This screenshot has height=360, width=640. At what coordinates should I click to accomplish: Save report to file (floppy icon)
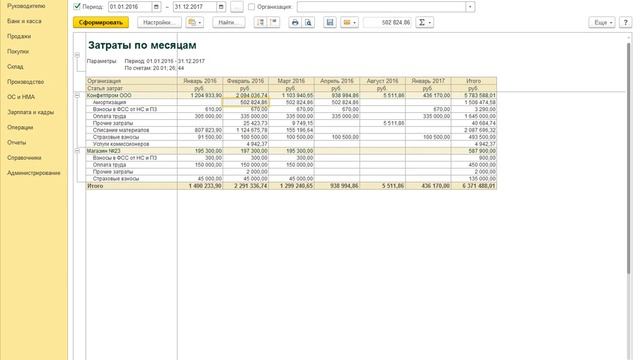pos(330,22)
